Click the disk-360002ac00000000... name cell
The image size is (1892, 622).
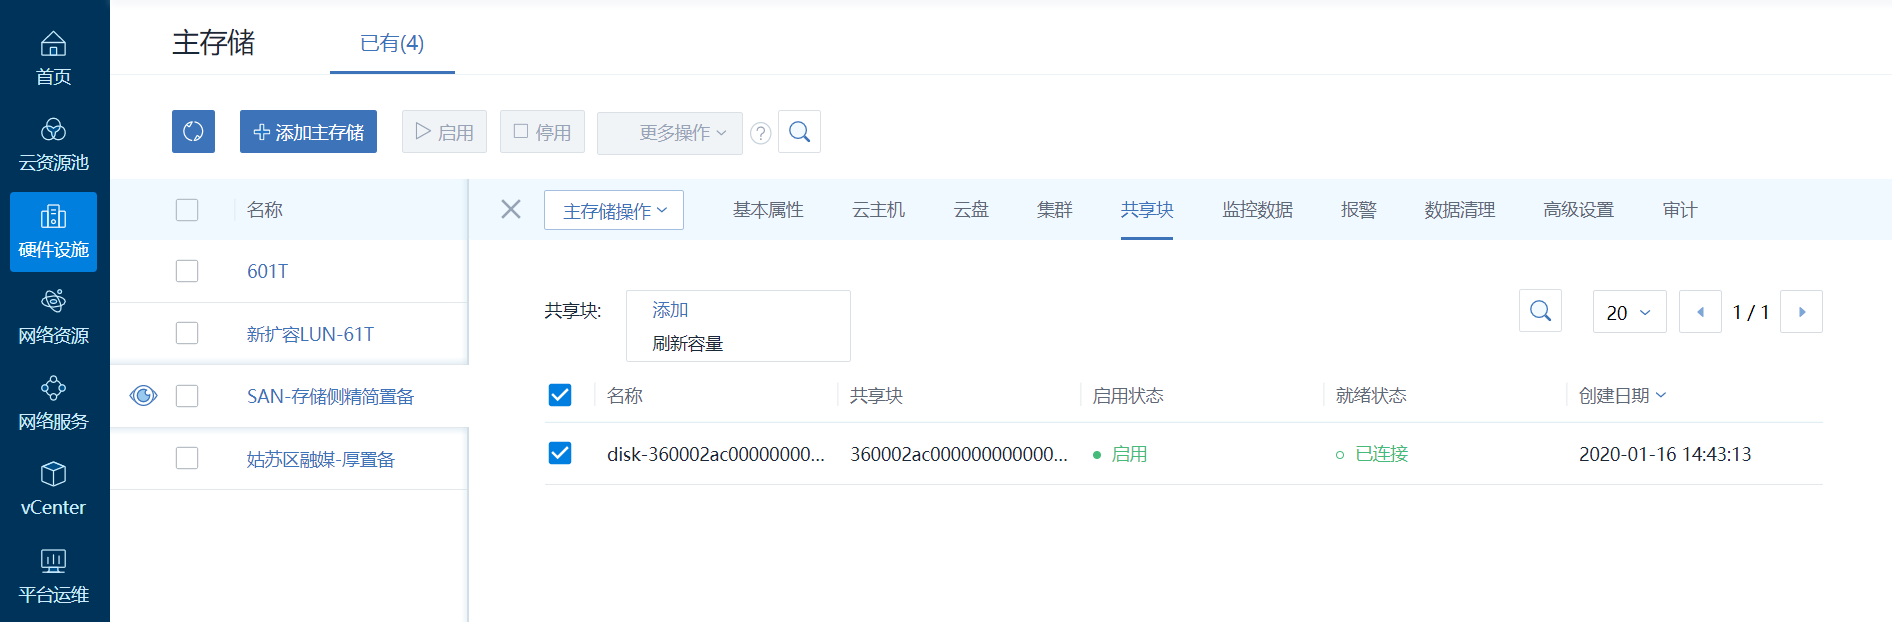point(716,454)
